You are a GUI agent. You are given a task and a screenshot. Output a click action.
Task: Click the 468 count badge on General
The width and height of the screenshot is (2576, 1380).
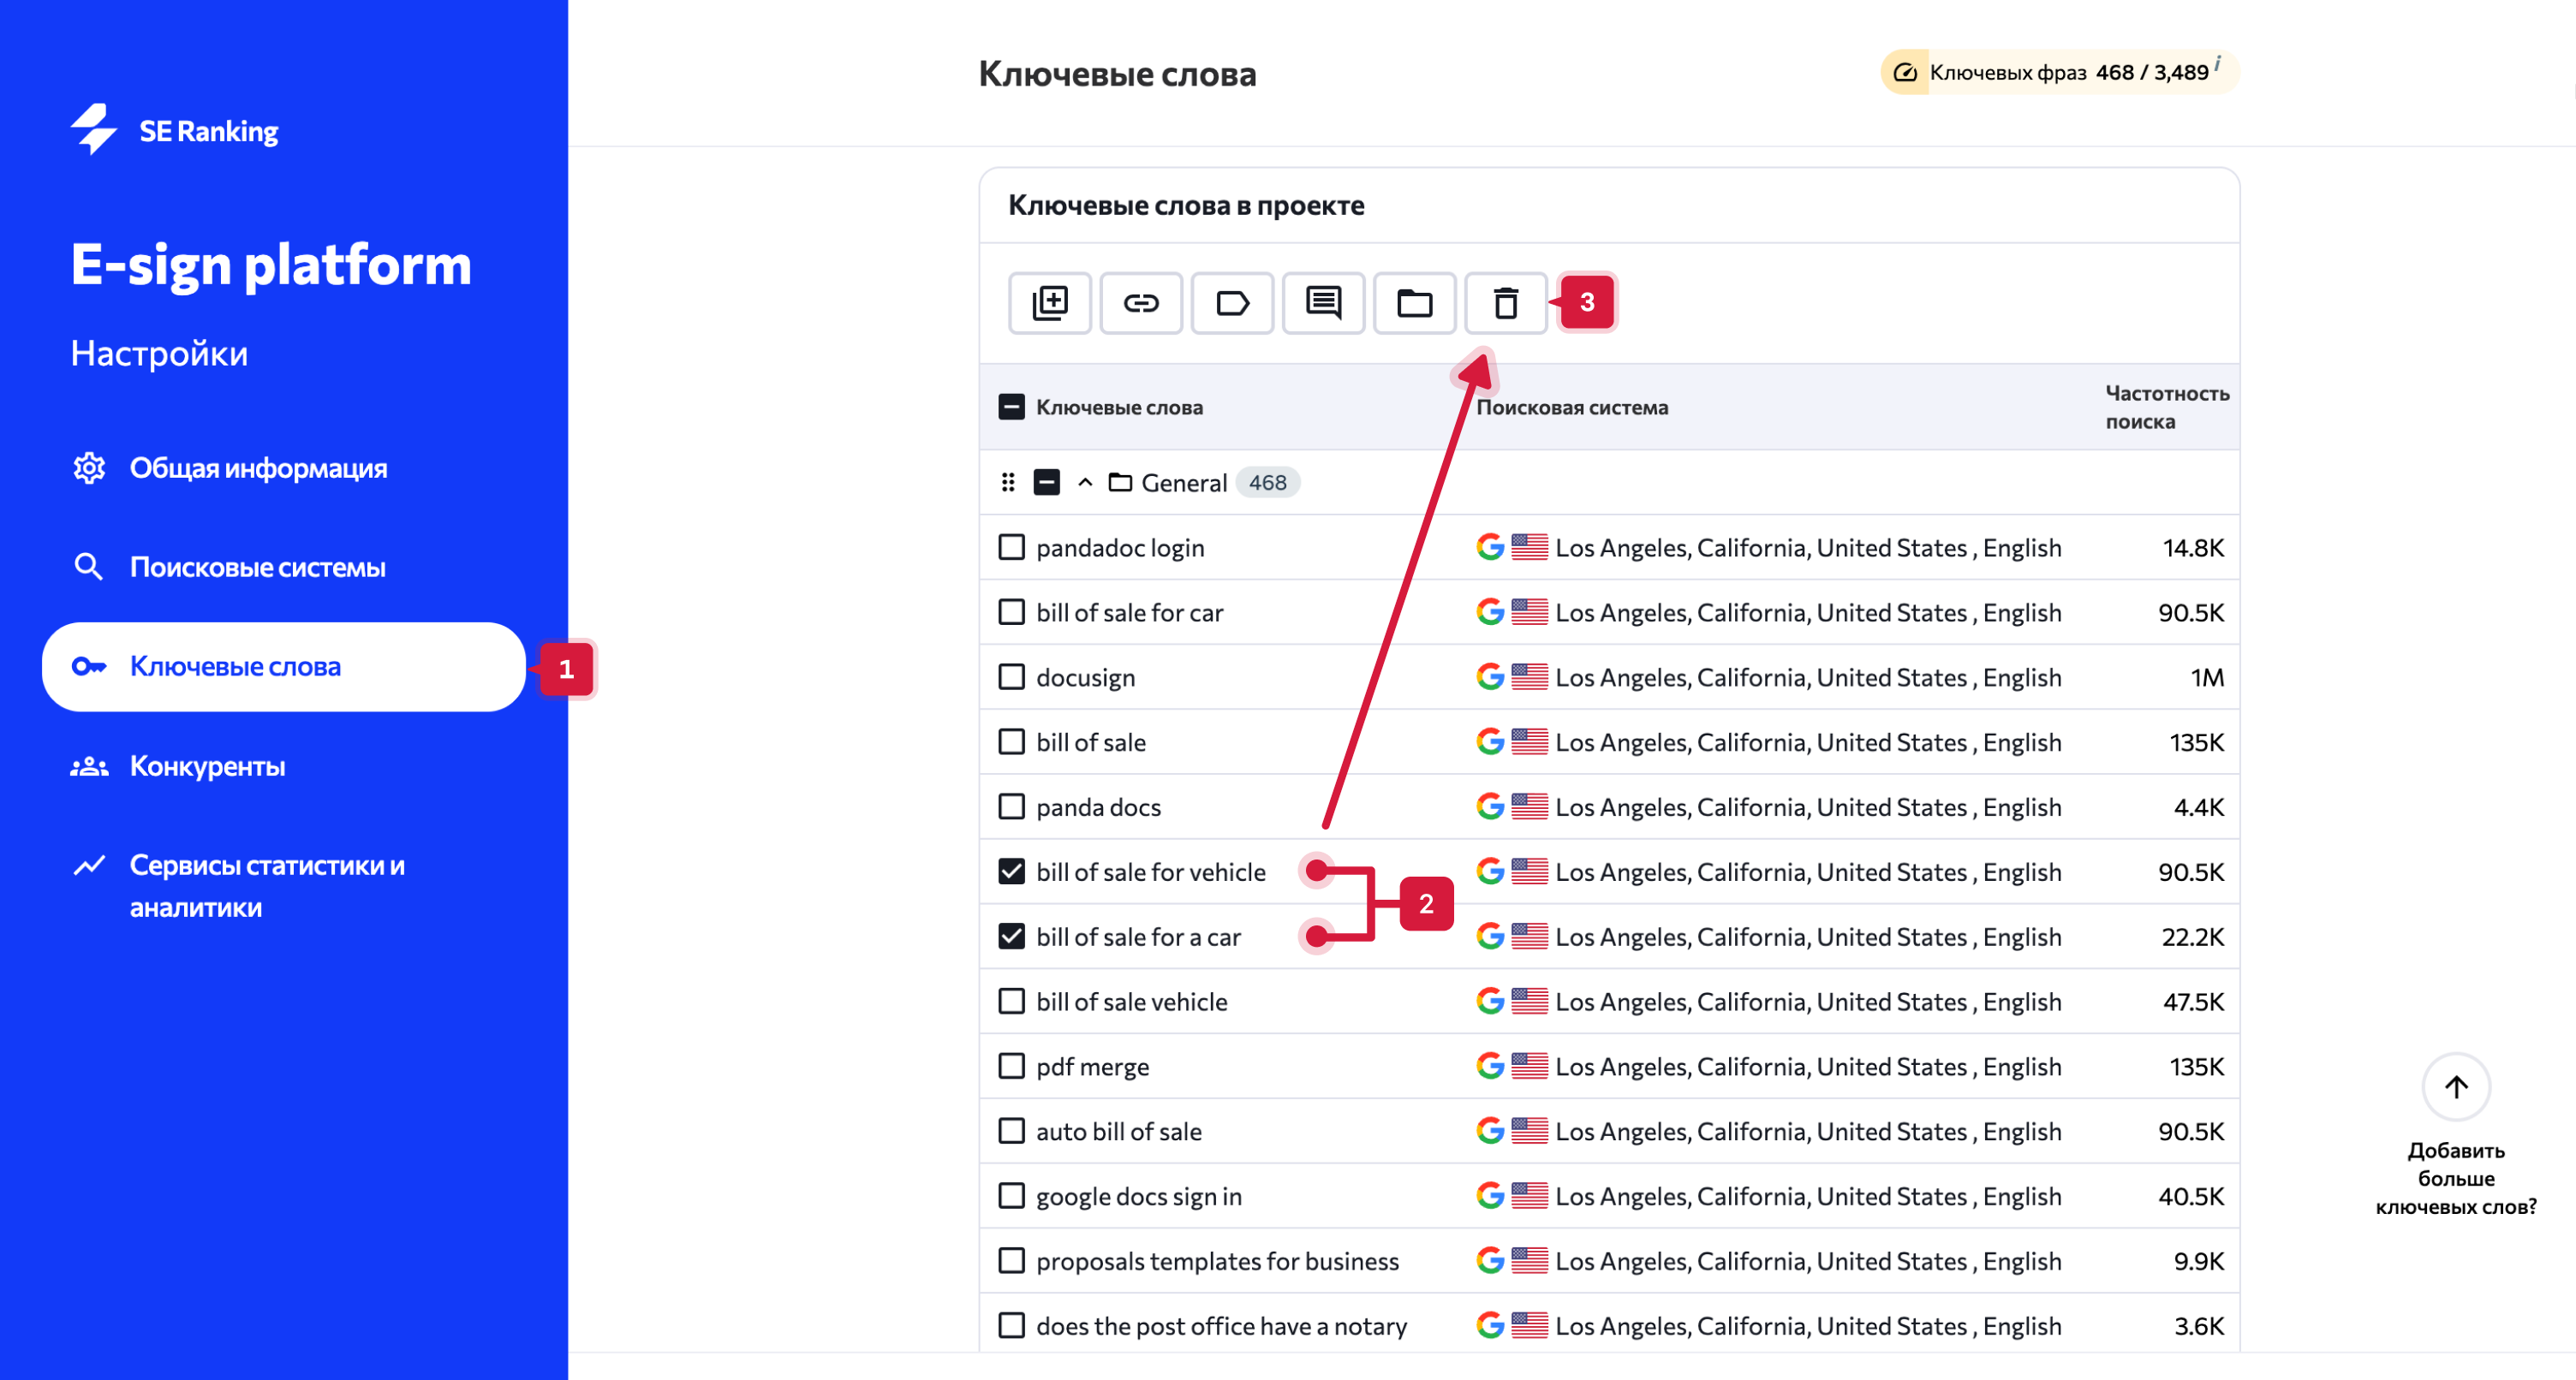click(1267, 483)
